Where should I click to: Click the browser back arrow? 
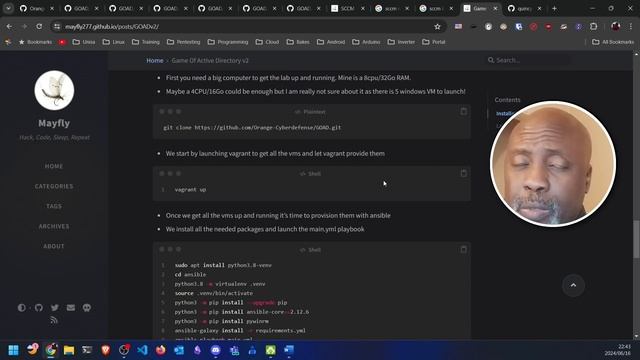click(x=9, y=27)
